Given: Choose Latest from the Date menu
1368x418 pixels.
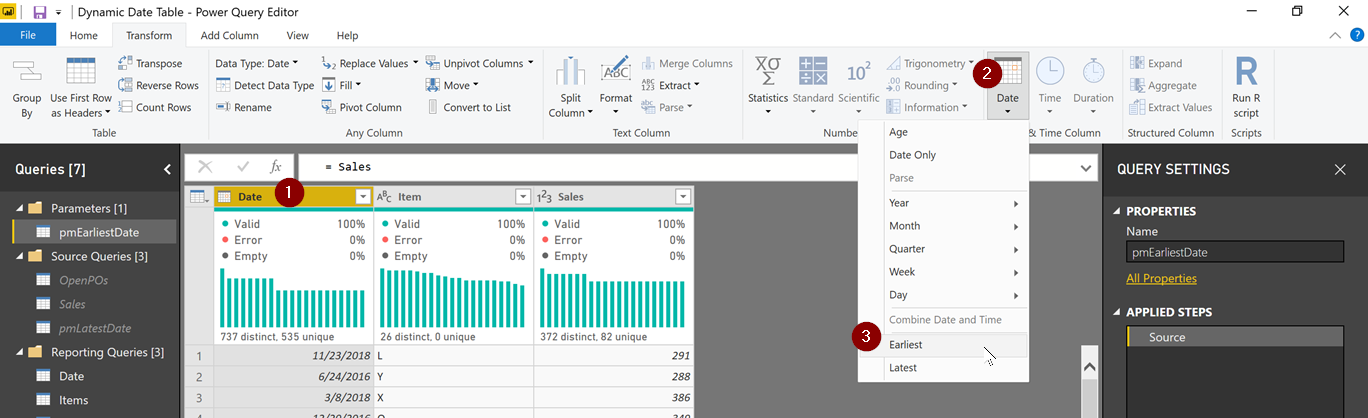Looking at the screenshot, I should 943,368.
